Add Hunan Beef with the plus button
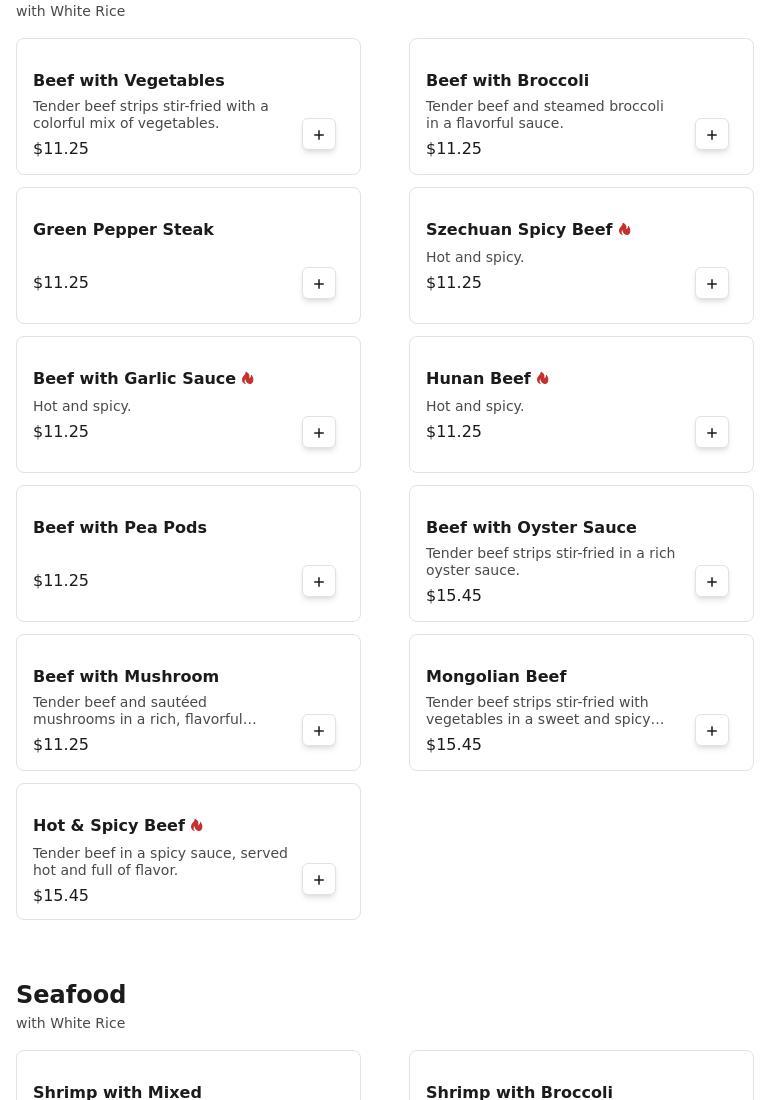The width and height of the screenshot is (770, 1100). 712,433
